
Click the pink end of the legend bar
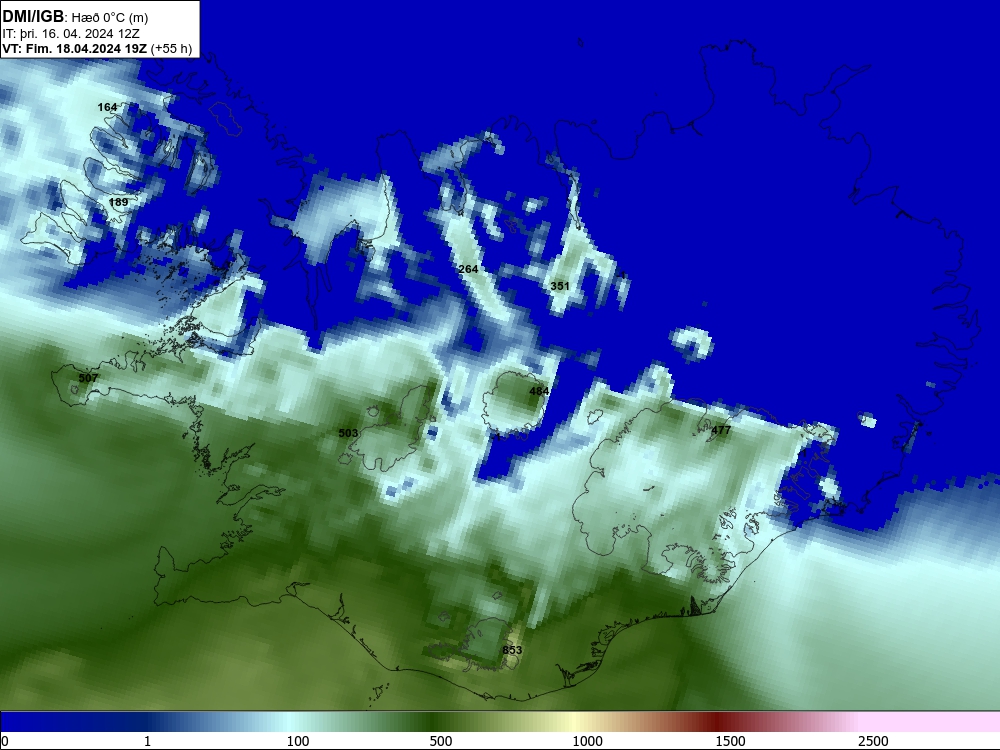(931, 721)
